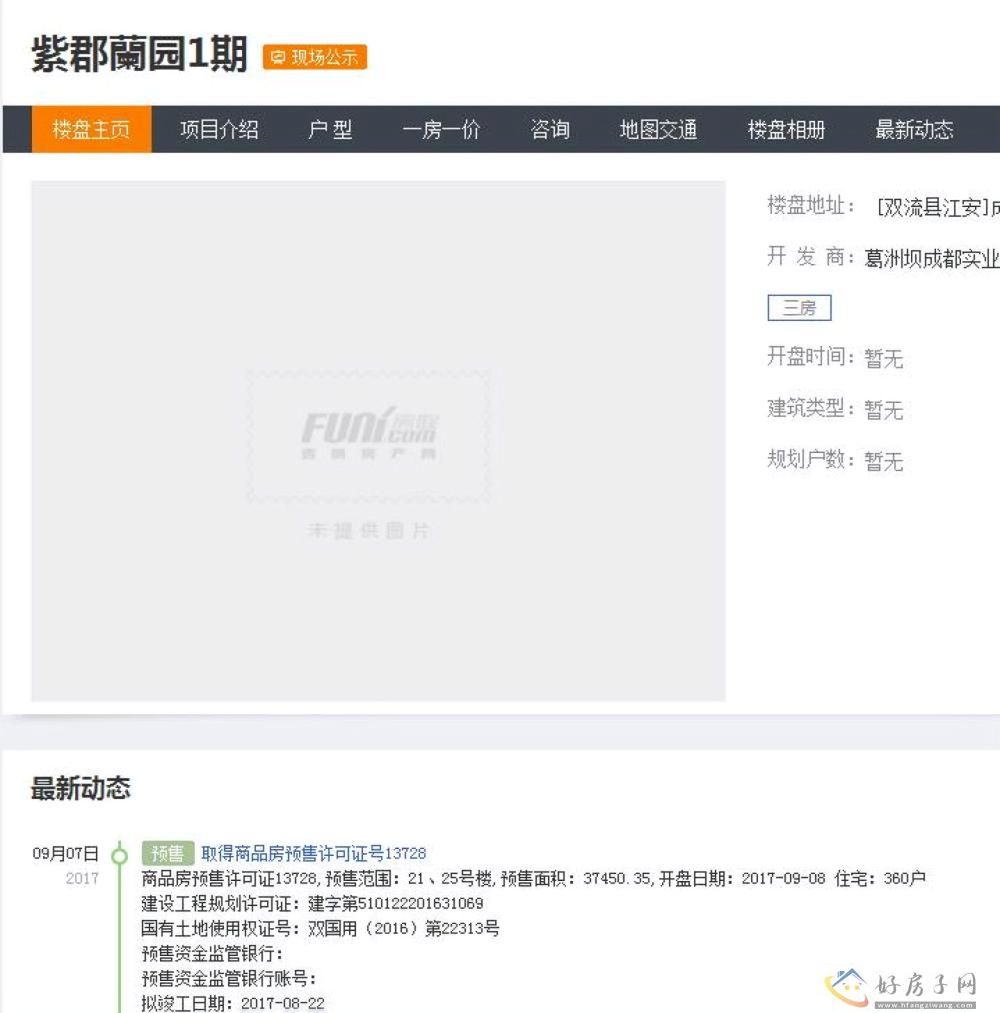Click the green timeline circle marker
Image resolution: width=1000 pixels, height=1013 pixels.
[120, 855]
